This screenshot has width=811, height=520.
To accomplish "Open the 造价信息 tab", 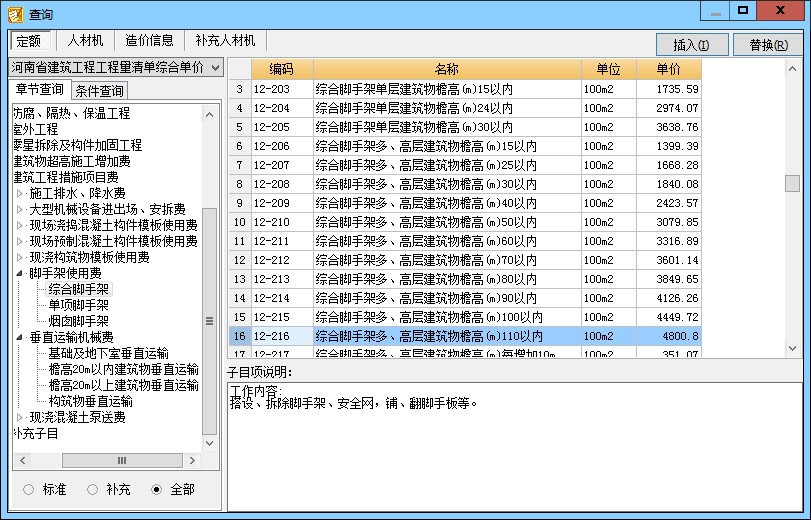I will [x=149, y=41].
